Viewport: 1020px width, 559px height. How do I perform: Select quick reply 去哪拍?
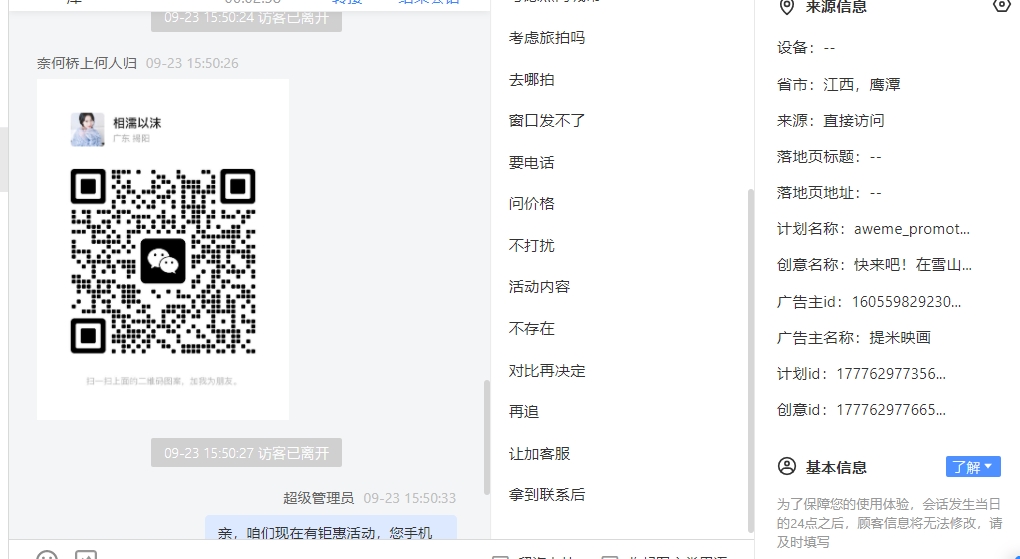pos(531,79)
